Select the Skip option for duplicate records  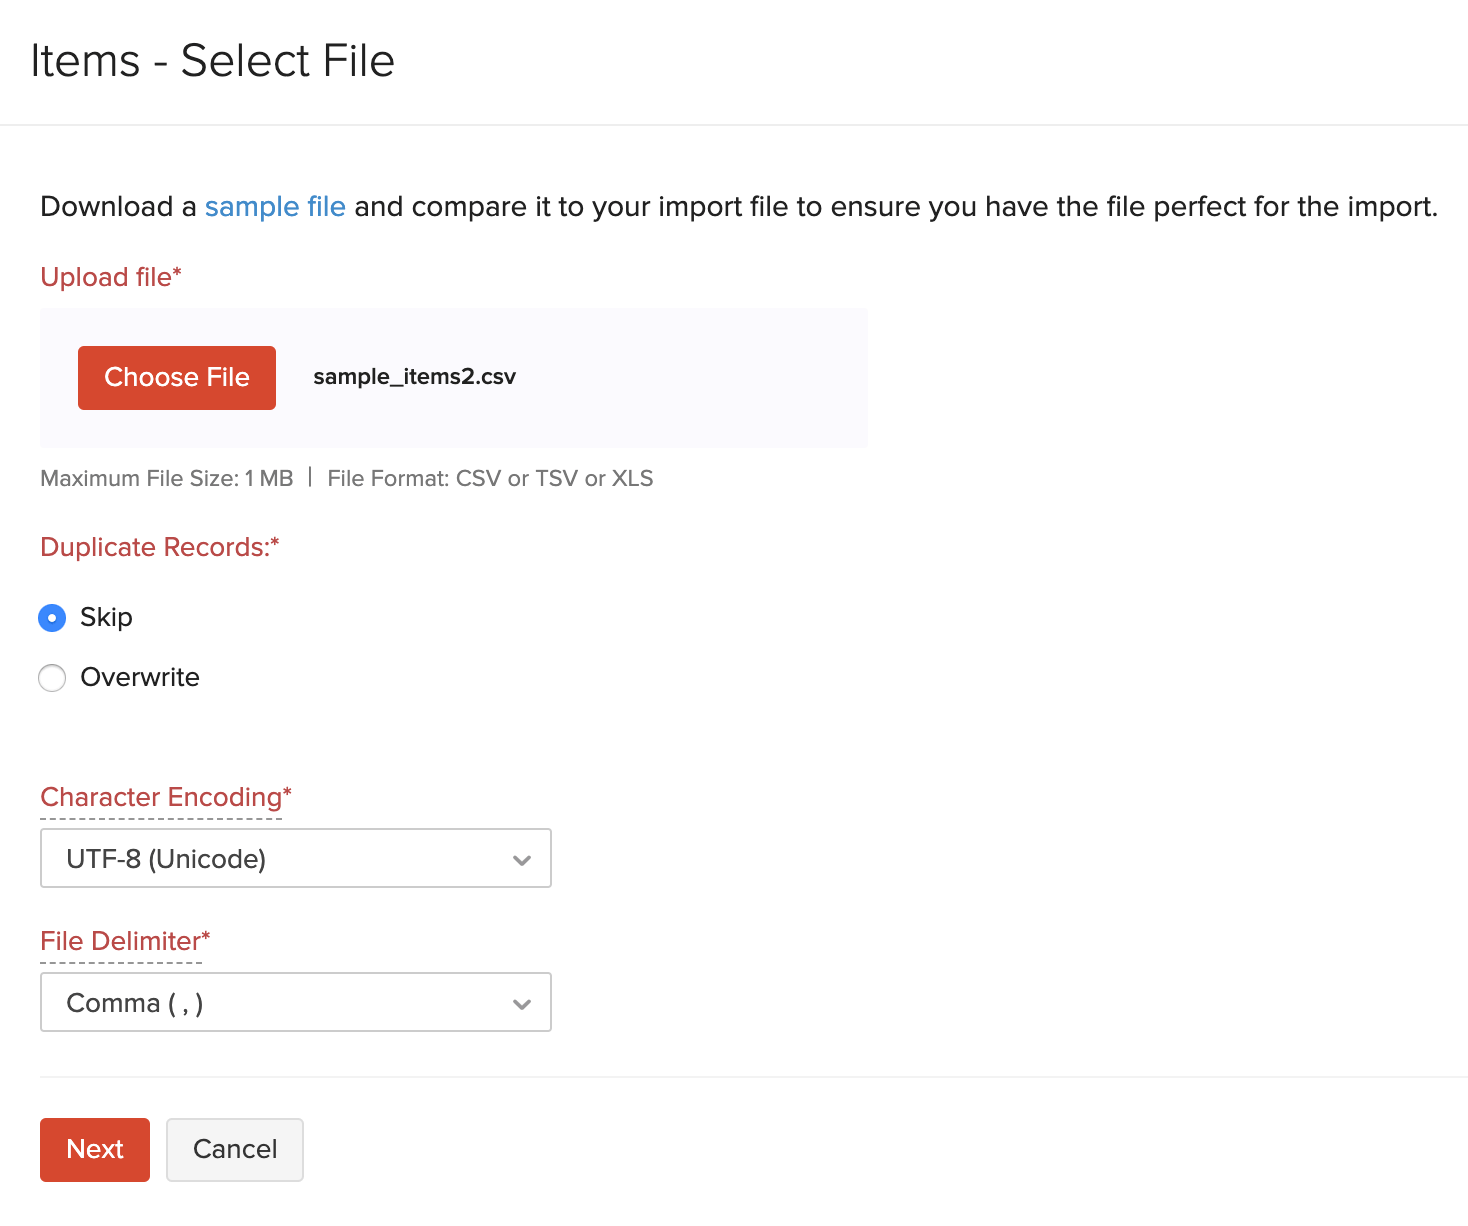(x=51, y=618)
